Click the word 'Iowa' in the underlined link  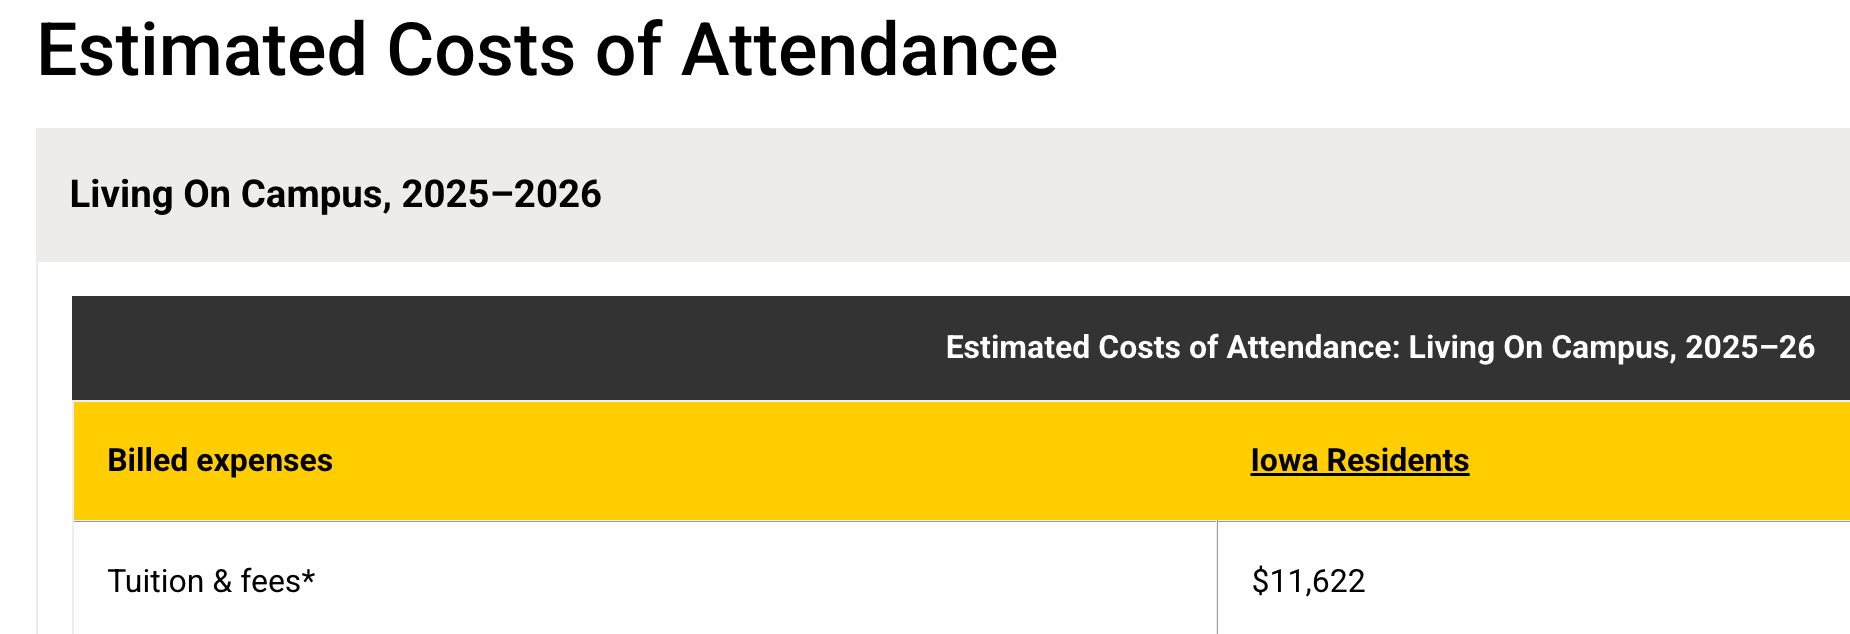[1284, 460]
